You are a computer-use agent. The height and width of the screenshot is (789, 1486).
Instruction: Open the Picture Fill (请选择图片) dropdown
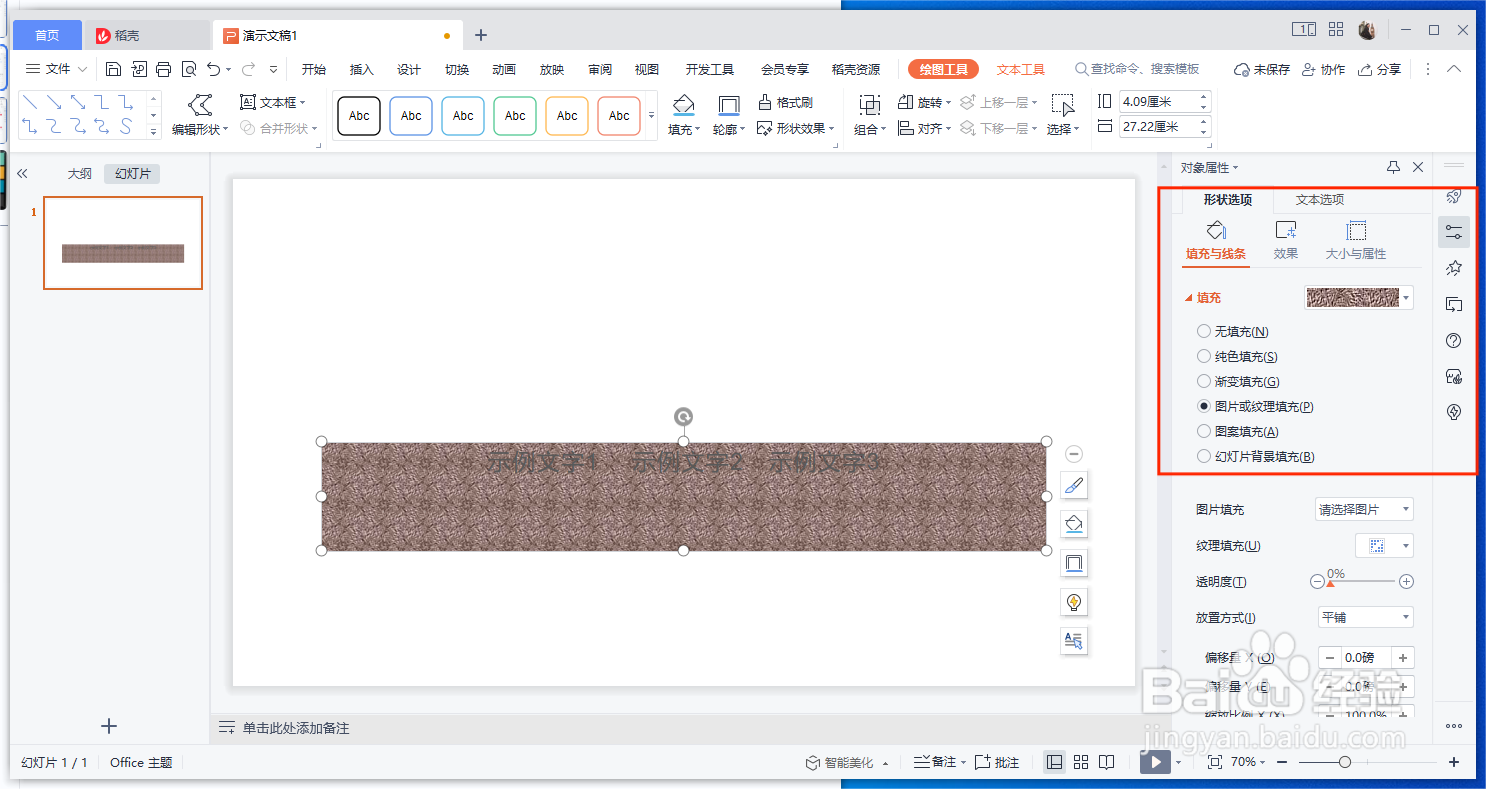pyautogui.click(x=1364, y=509)
